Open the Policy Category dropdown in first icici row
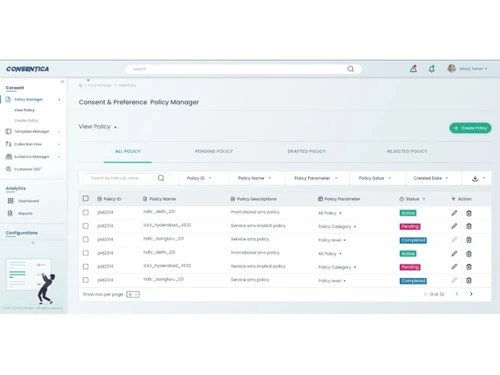The height and width of the screenshot is (375, 500). [337, 226]
